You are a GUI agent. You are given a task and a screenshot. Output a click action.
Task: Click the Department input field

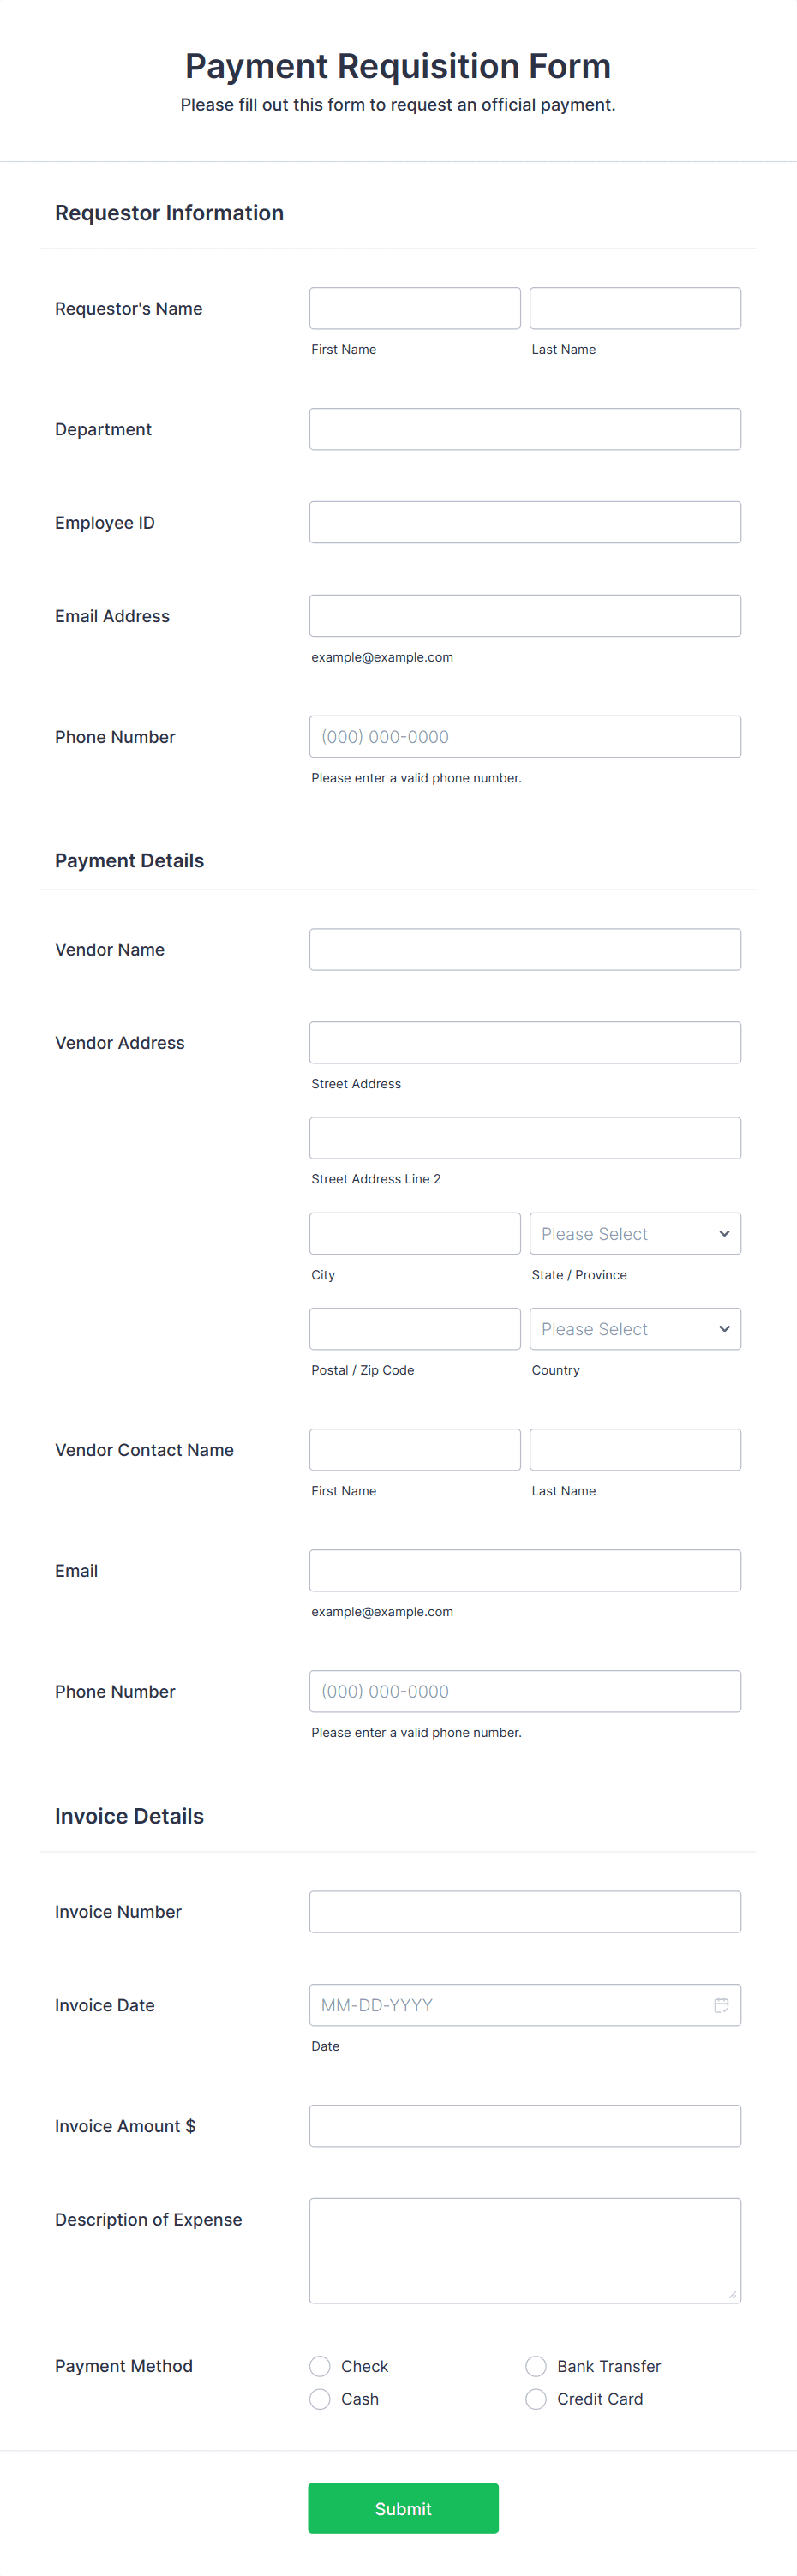tap(525, 428)
